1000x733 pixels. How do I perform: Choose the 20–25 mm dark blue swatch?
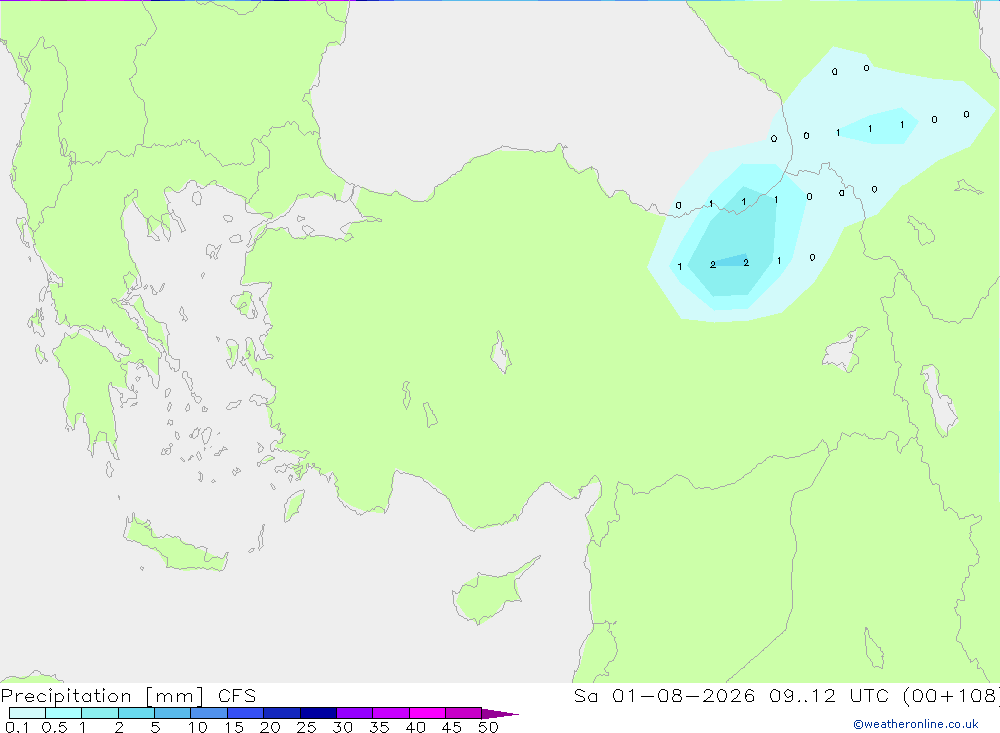point(282,713)
